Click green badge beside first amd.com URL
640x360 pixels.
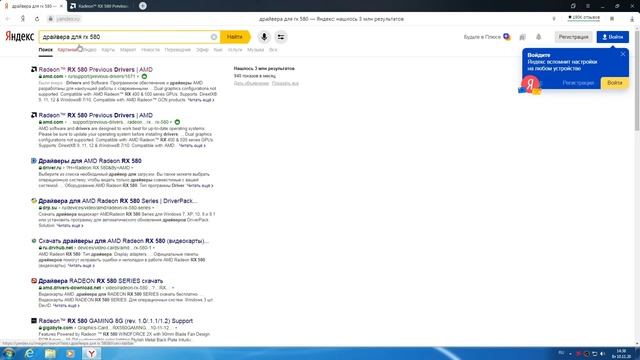(144, 76)
